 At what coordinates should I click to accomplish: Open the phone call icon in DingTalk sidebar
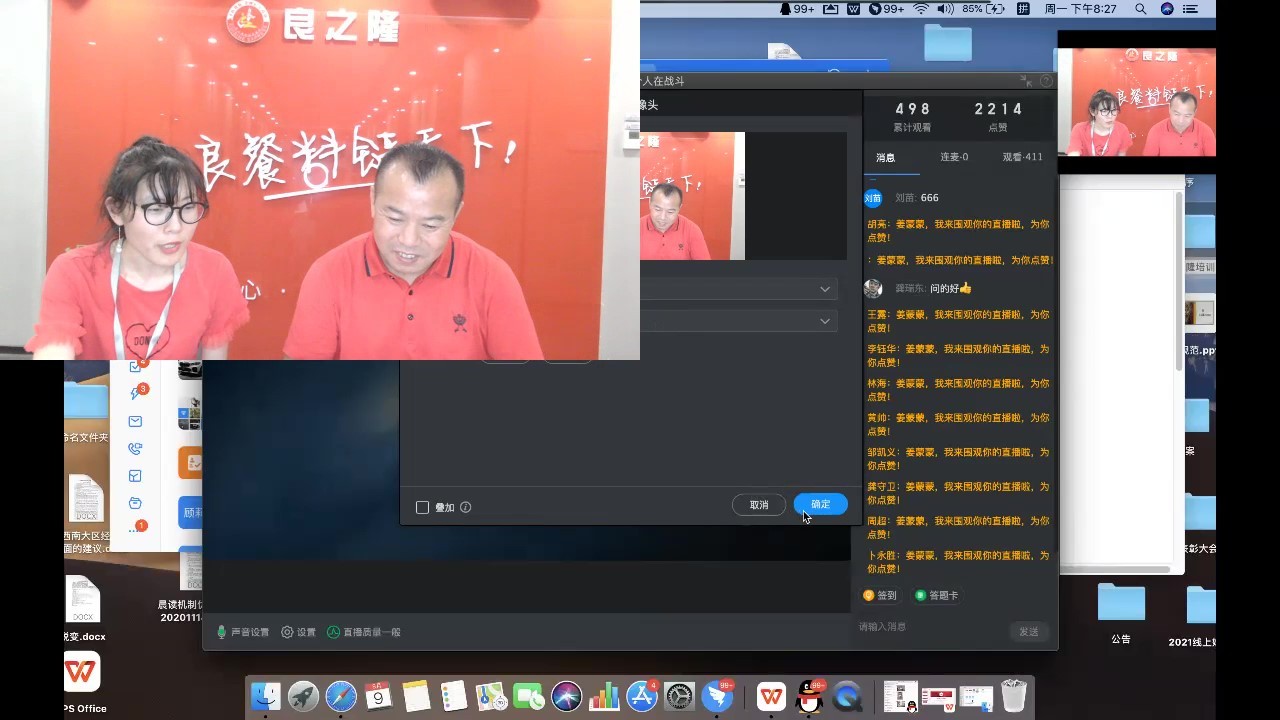point(135,448)
